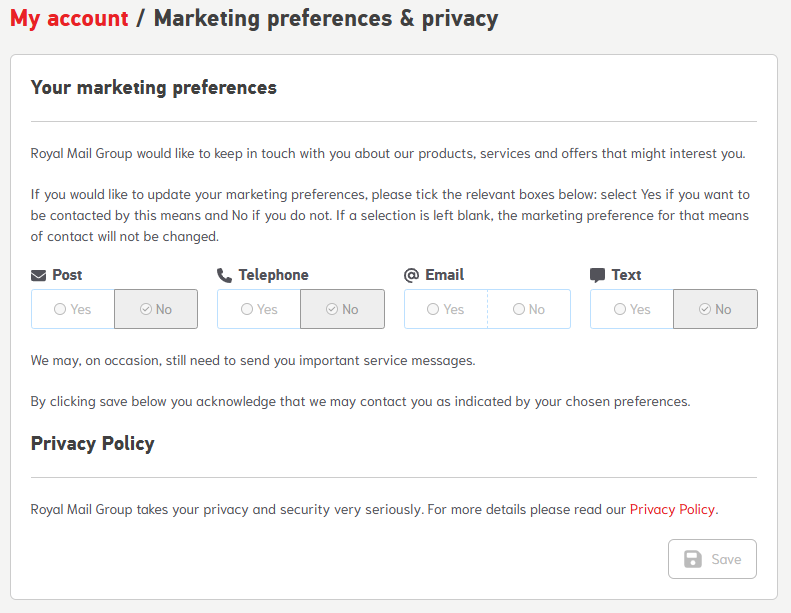Select Yes for Post marketing
The height and width of the screenshot is (613, 791).
click(73, 309)
